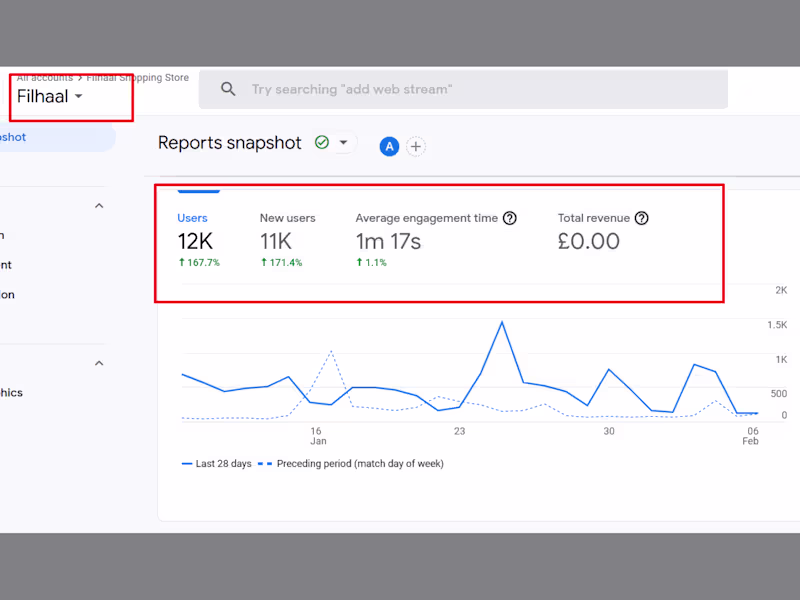This screenshot has height=600, width=800.
Task: Click the green check status icon
Action: [x=322, y=143]
